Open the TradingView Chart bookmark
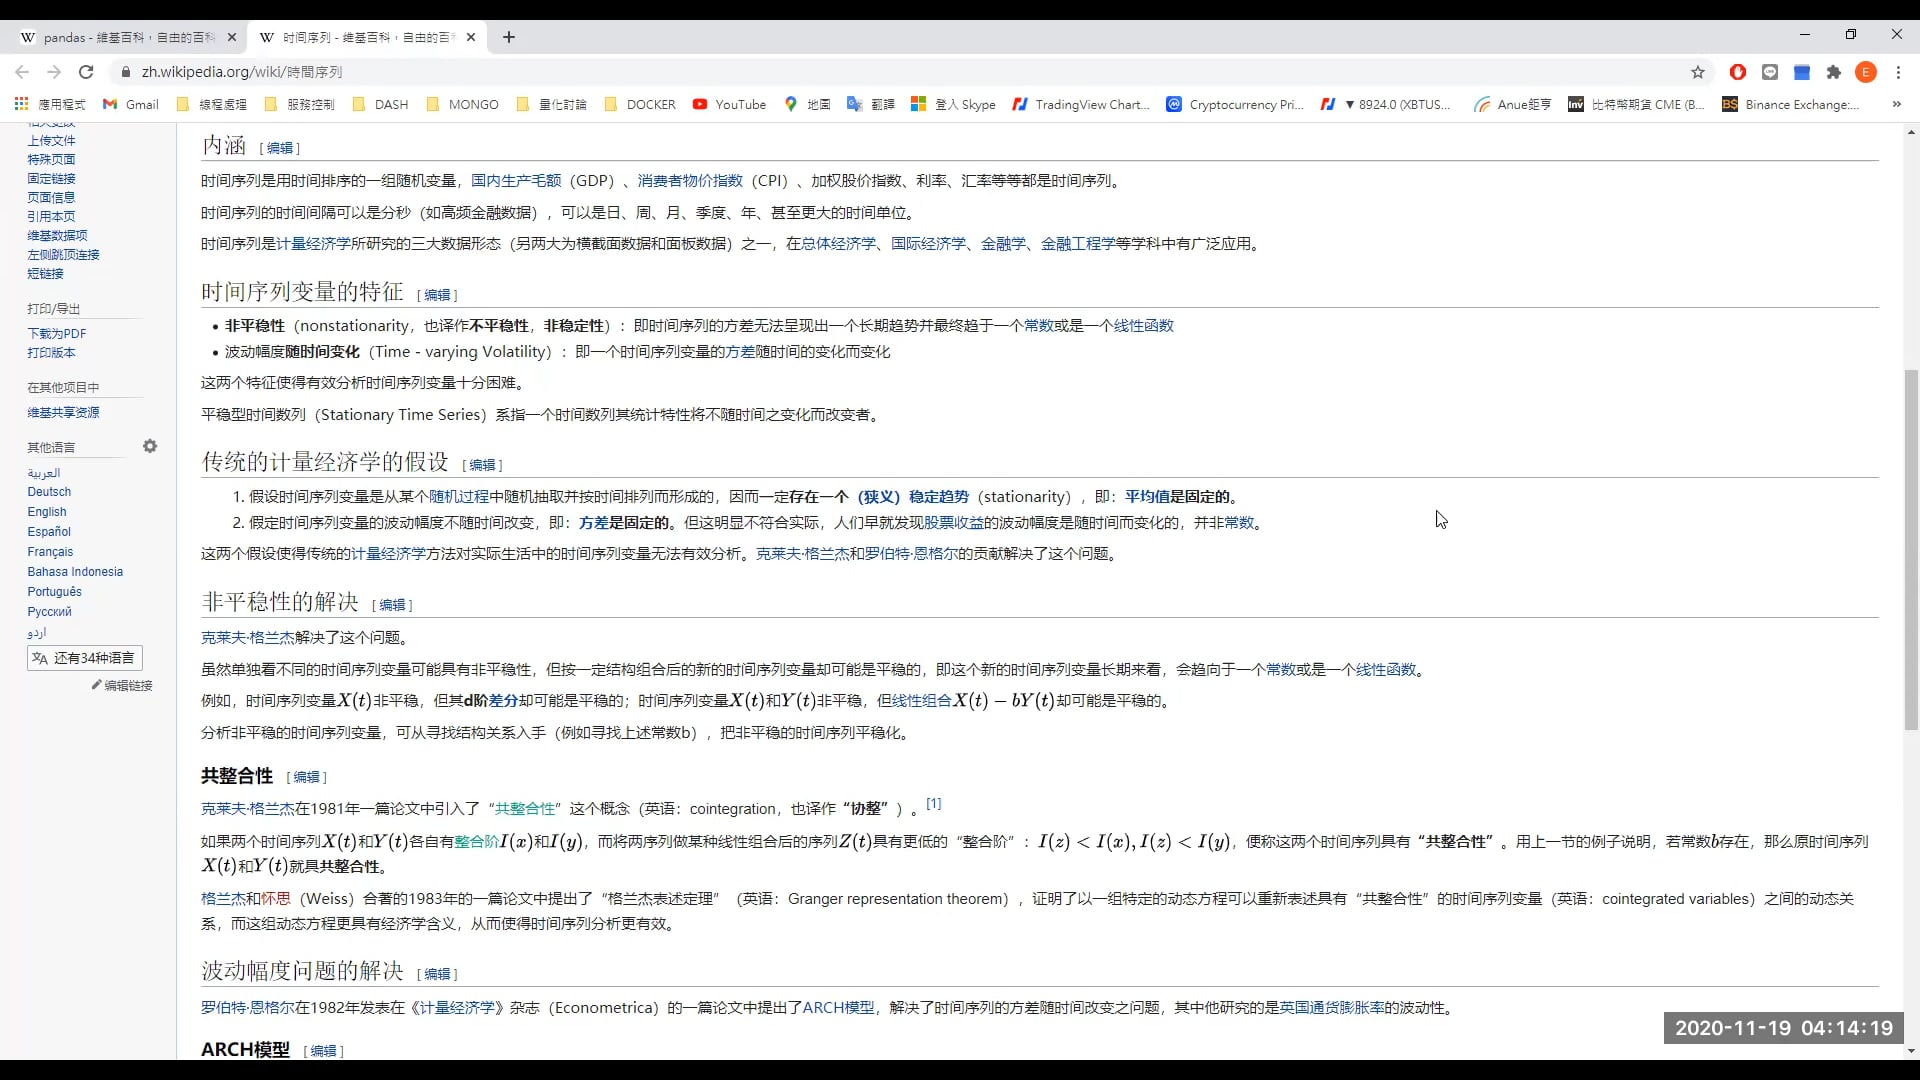The width and height of the screenshot is (1920, 1080). 1083,104
